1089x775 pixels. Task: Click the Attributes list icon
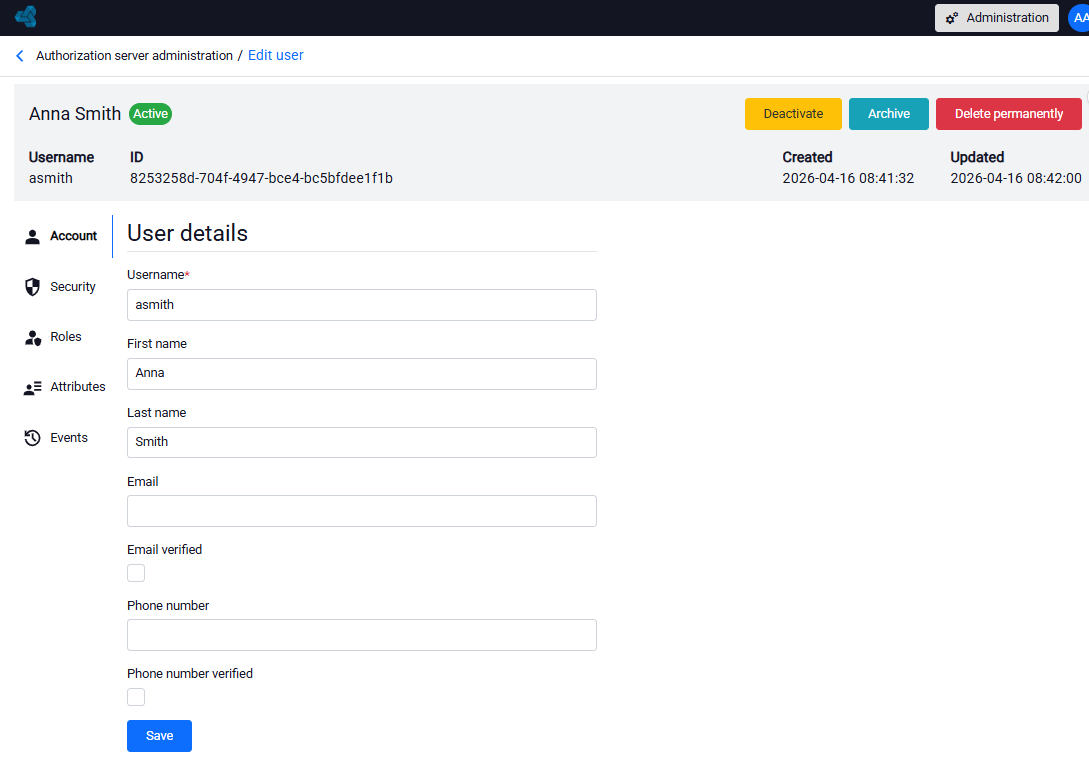[33, 388]
